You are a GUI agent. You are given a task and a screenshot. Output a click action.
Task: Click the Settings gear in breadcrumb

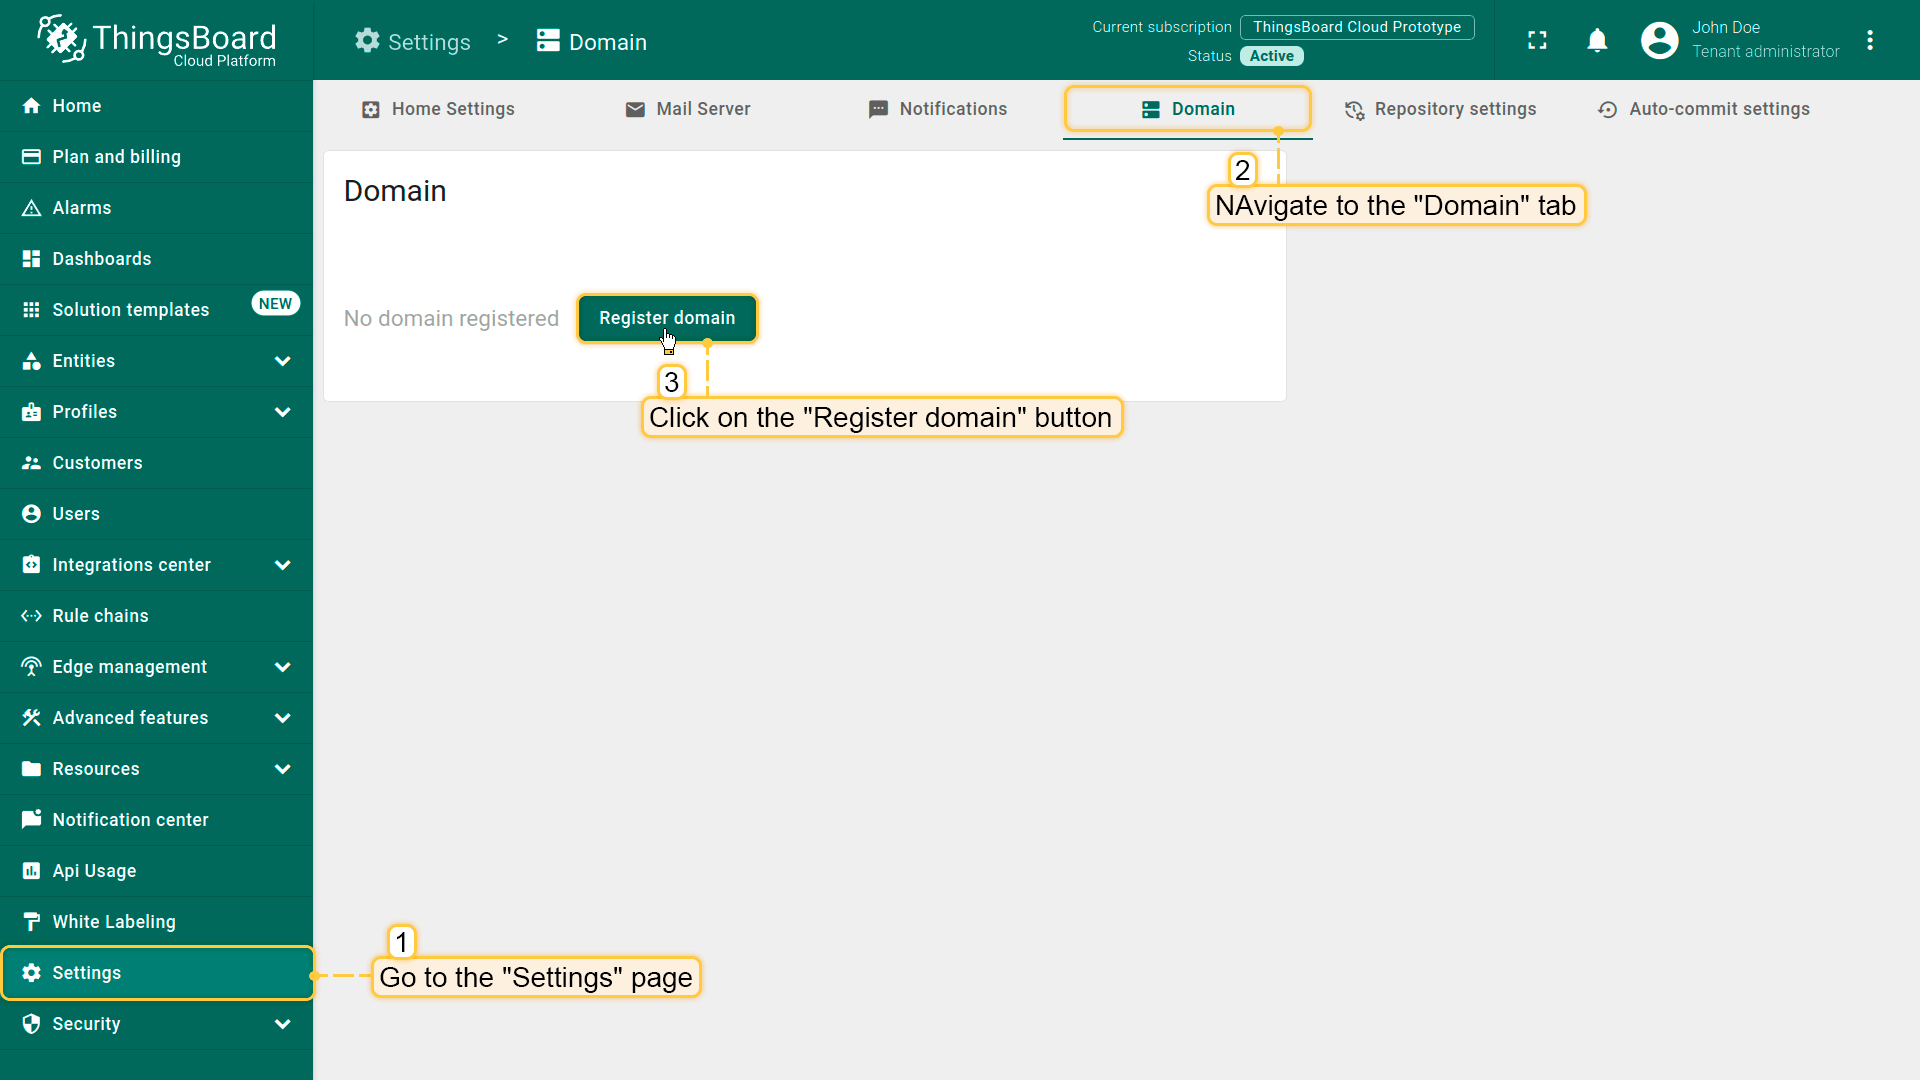click(367, 41)
